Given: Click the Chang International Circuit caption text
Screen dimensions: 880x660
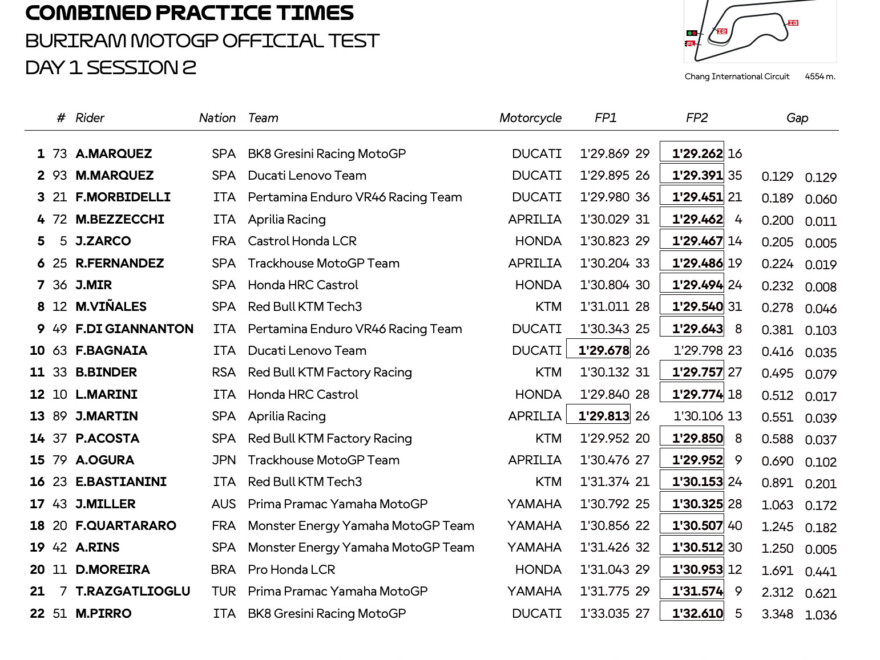Looking at the screenshot, I should [737, 77].
